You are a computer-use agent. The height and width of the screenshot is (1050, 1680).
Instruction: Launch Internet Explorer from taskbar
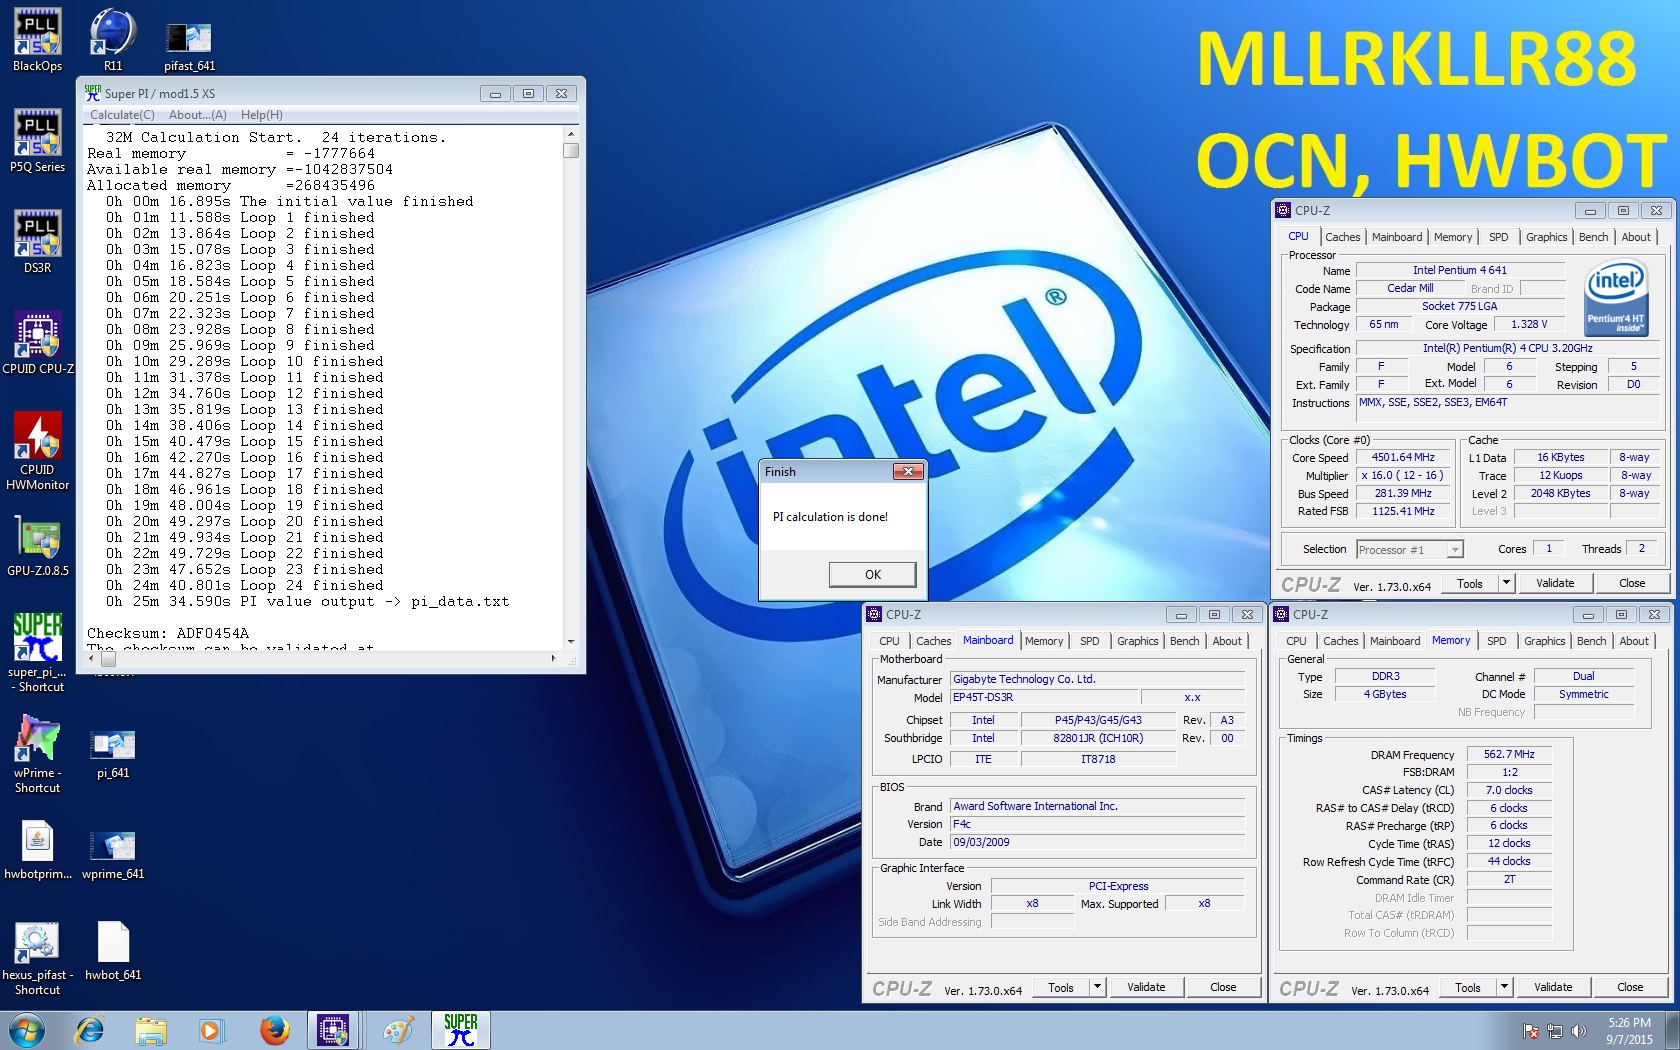pyautogui.click(x=90, y=1030)
